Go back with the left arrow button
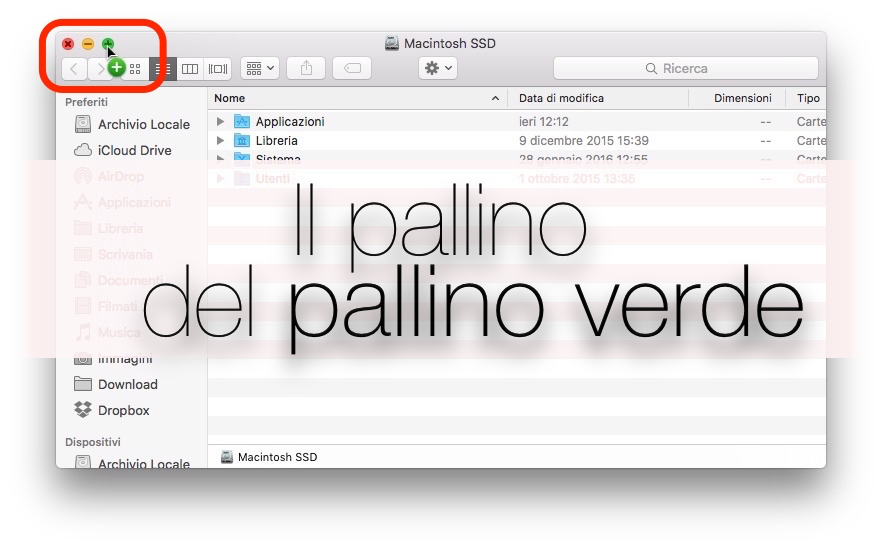The height and width of the screenshot is (548, 882). pyautogui.click(x=74, y=69)
